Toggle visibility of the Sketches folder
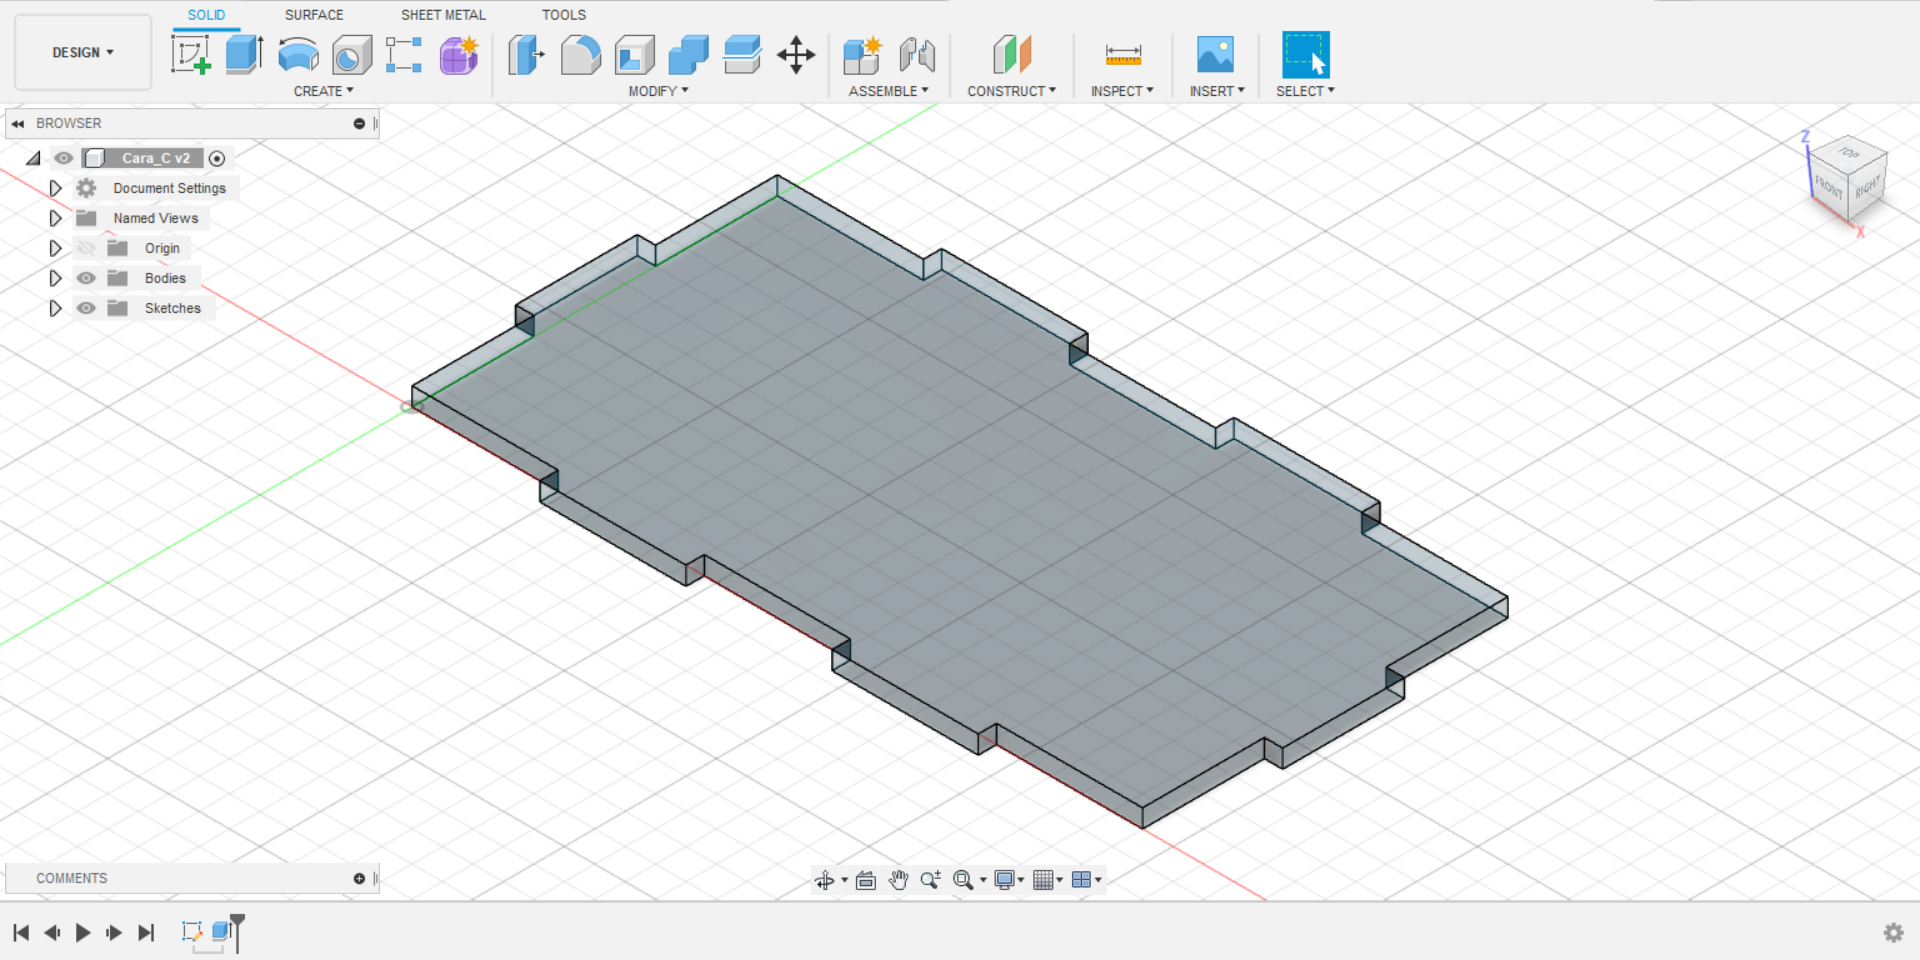This screenshot has width=1920, height=960. (87, 308)
